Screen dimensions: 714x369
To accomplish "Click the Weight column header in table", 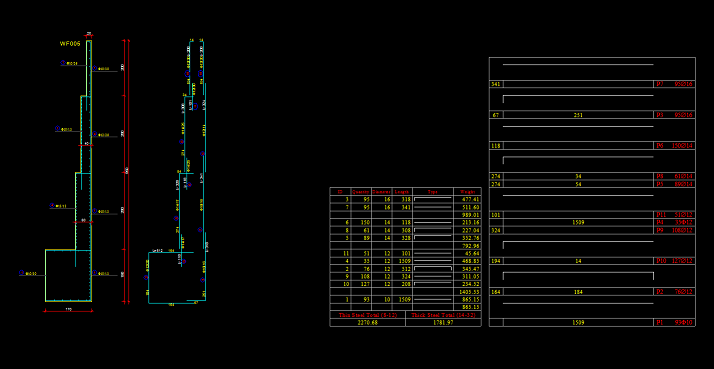I will coord(468,192).
